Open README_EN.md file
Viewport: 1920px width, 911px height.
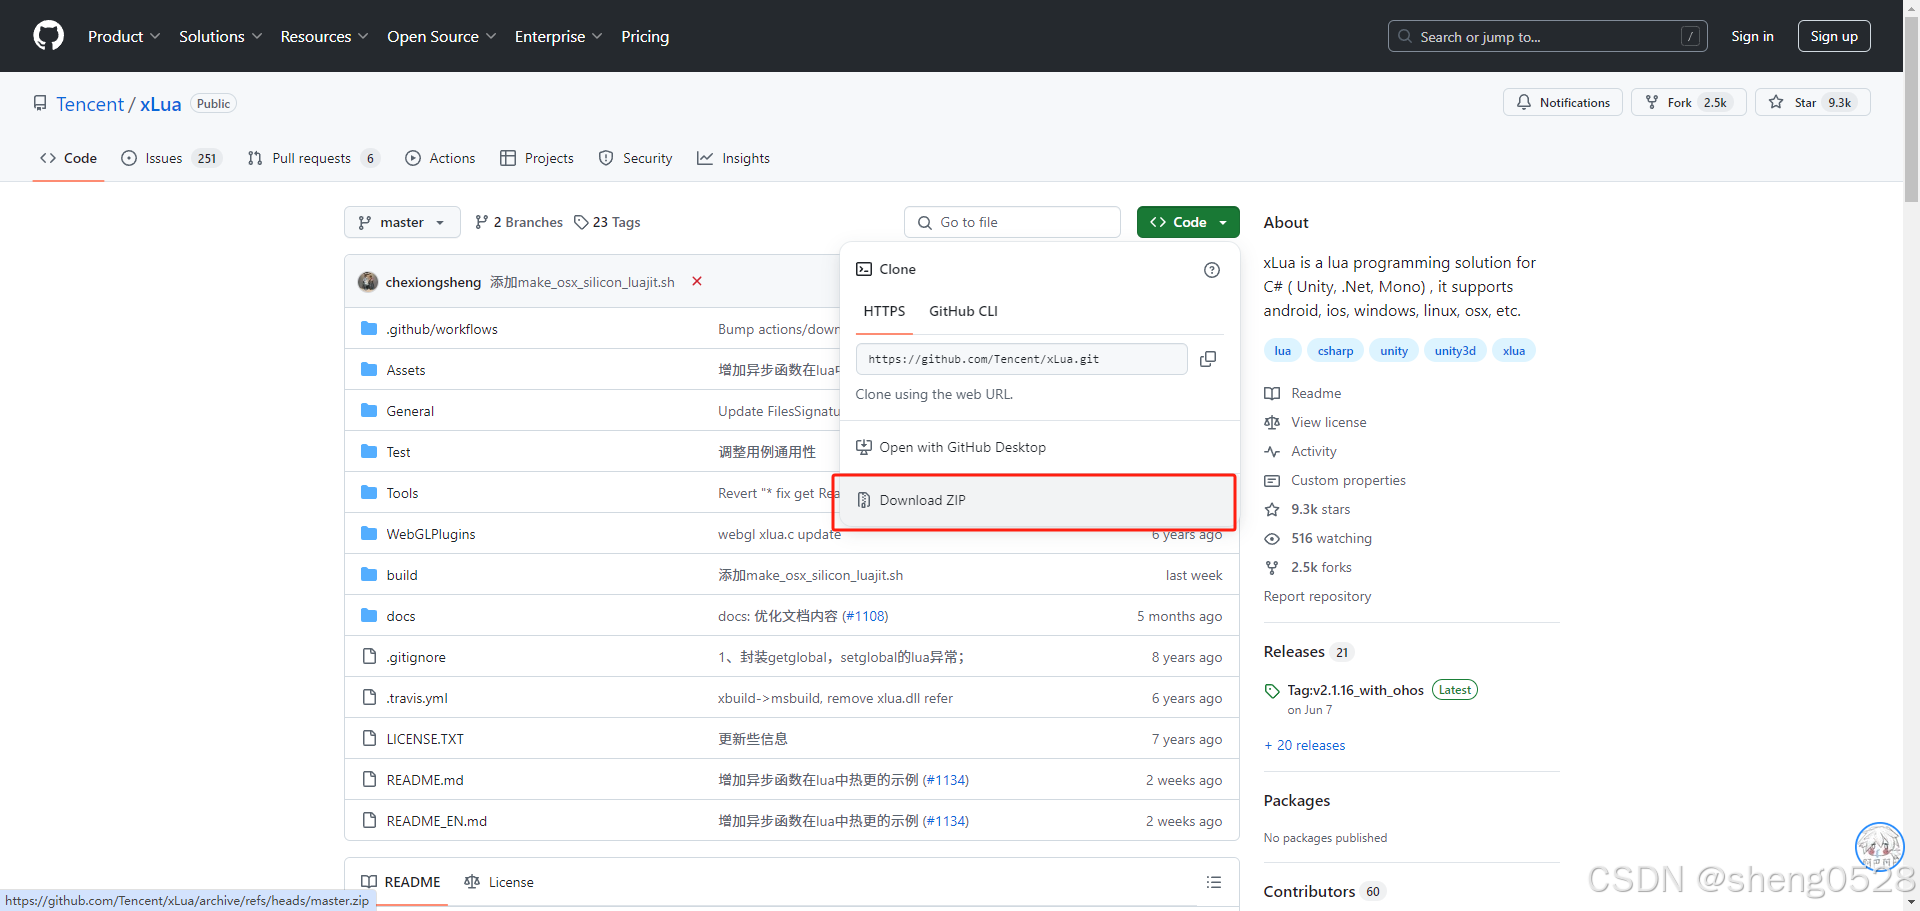pyautogui.click(x=437, y=821)
